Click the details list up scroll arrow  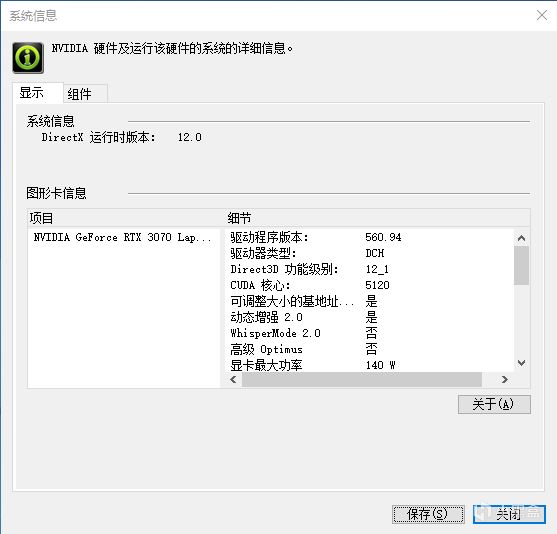pyautogui.click(x=521, y=238)
